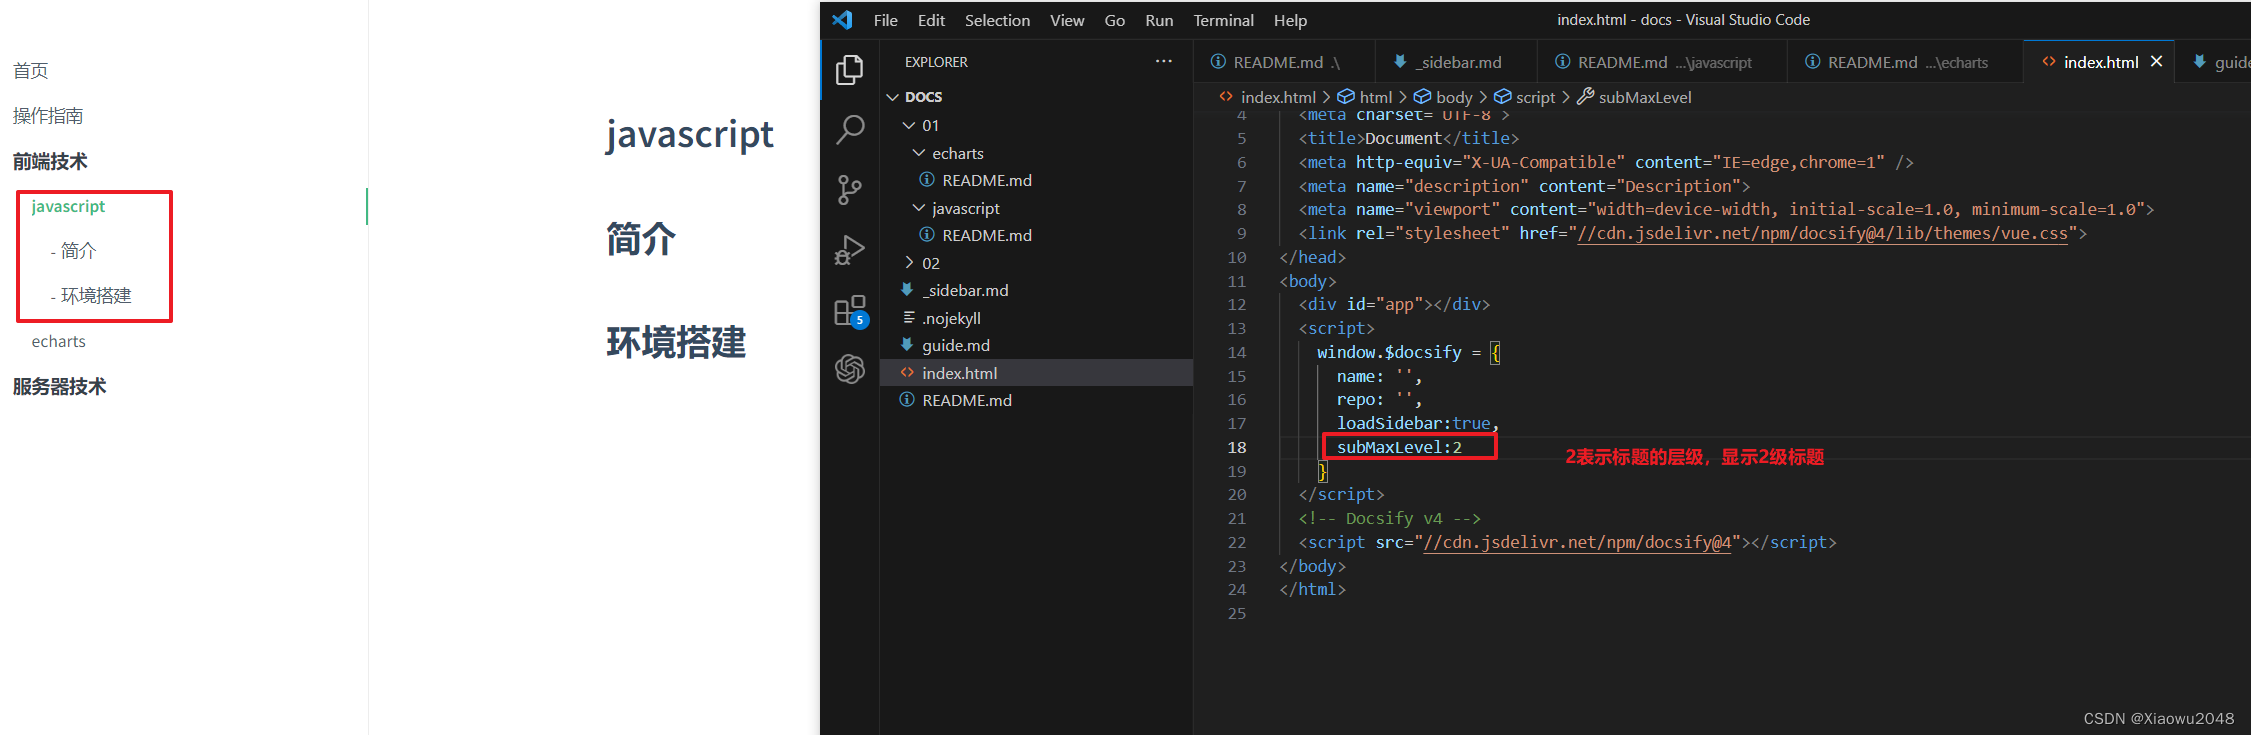Collapse the 01 folder

[x=909, y=125]
